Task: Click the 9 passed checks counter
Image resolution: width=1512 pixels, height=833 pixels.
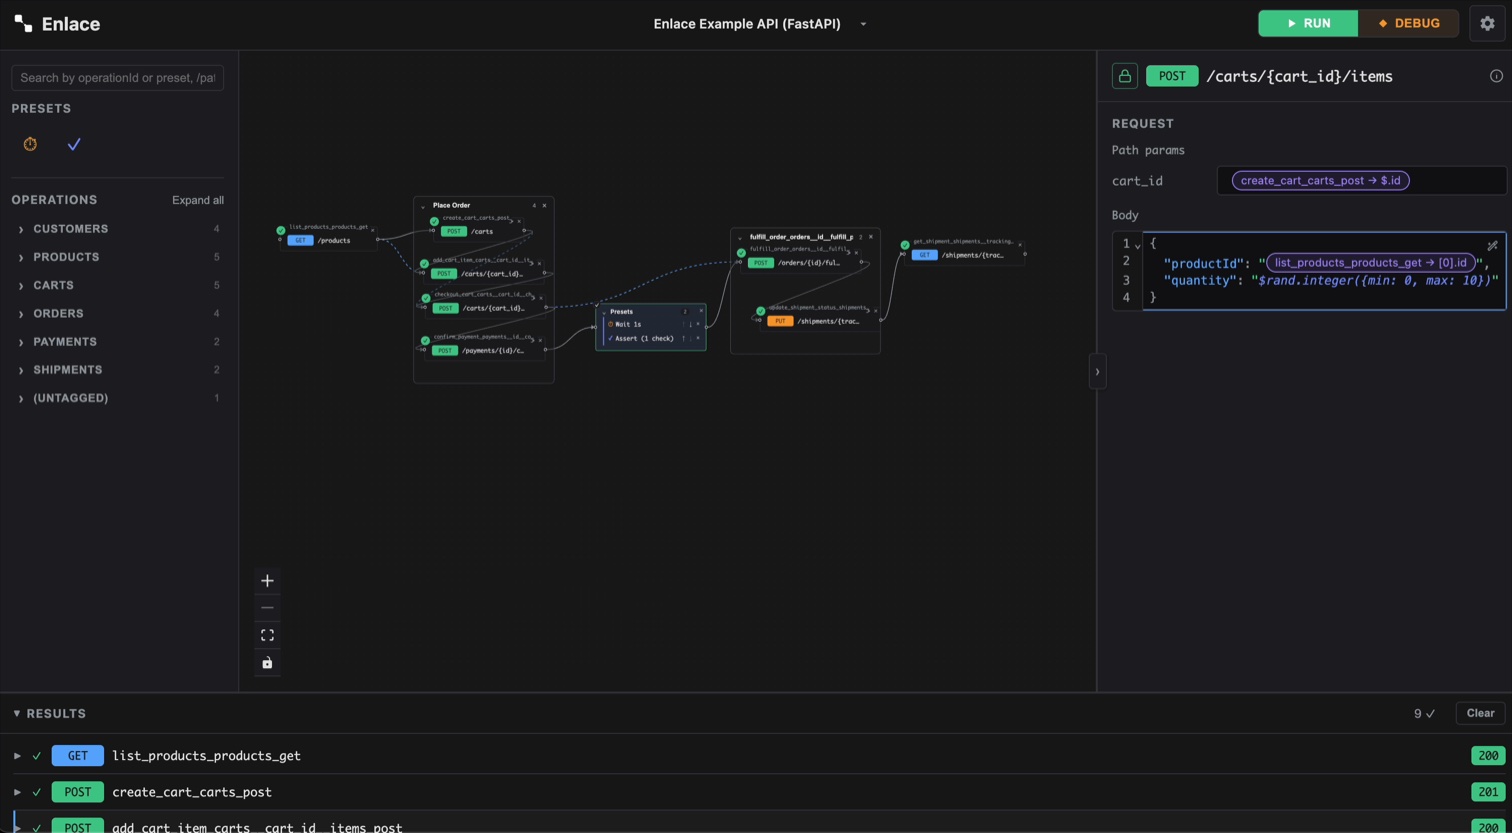Action: 1424,713
